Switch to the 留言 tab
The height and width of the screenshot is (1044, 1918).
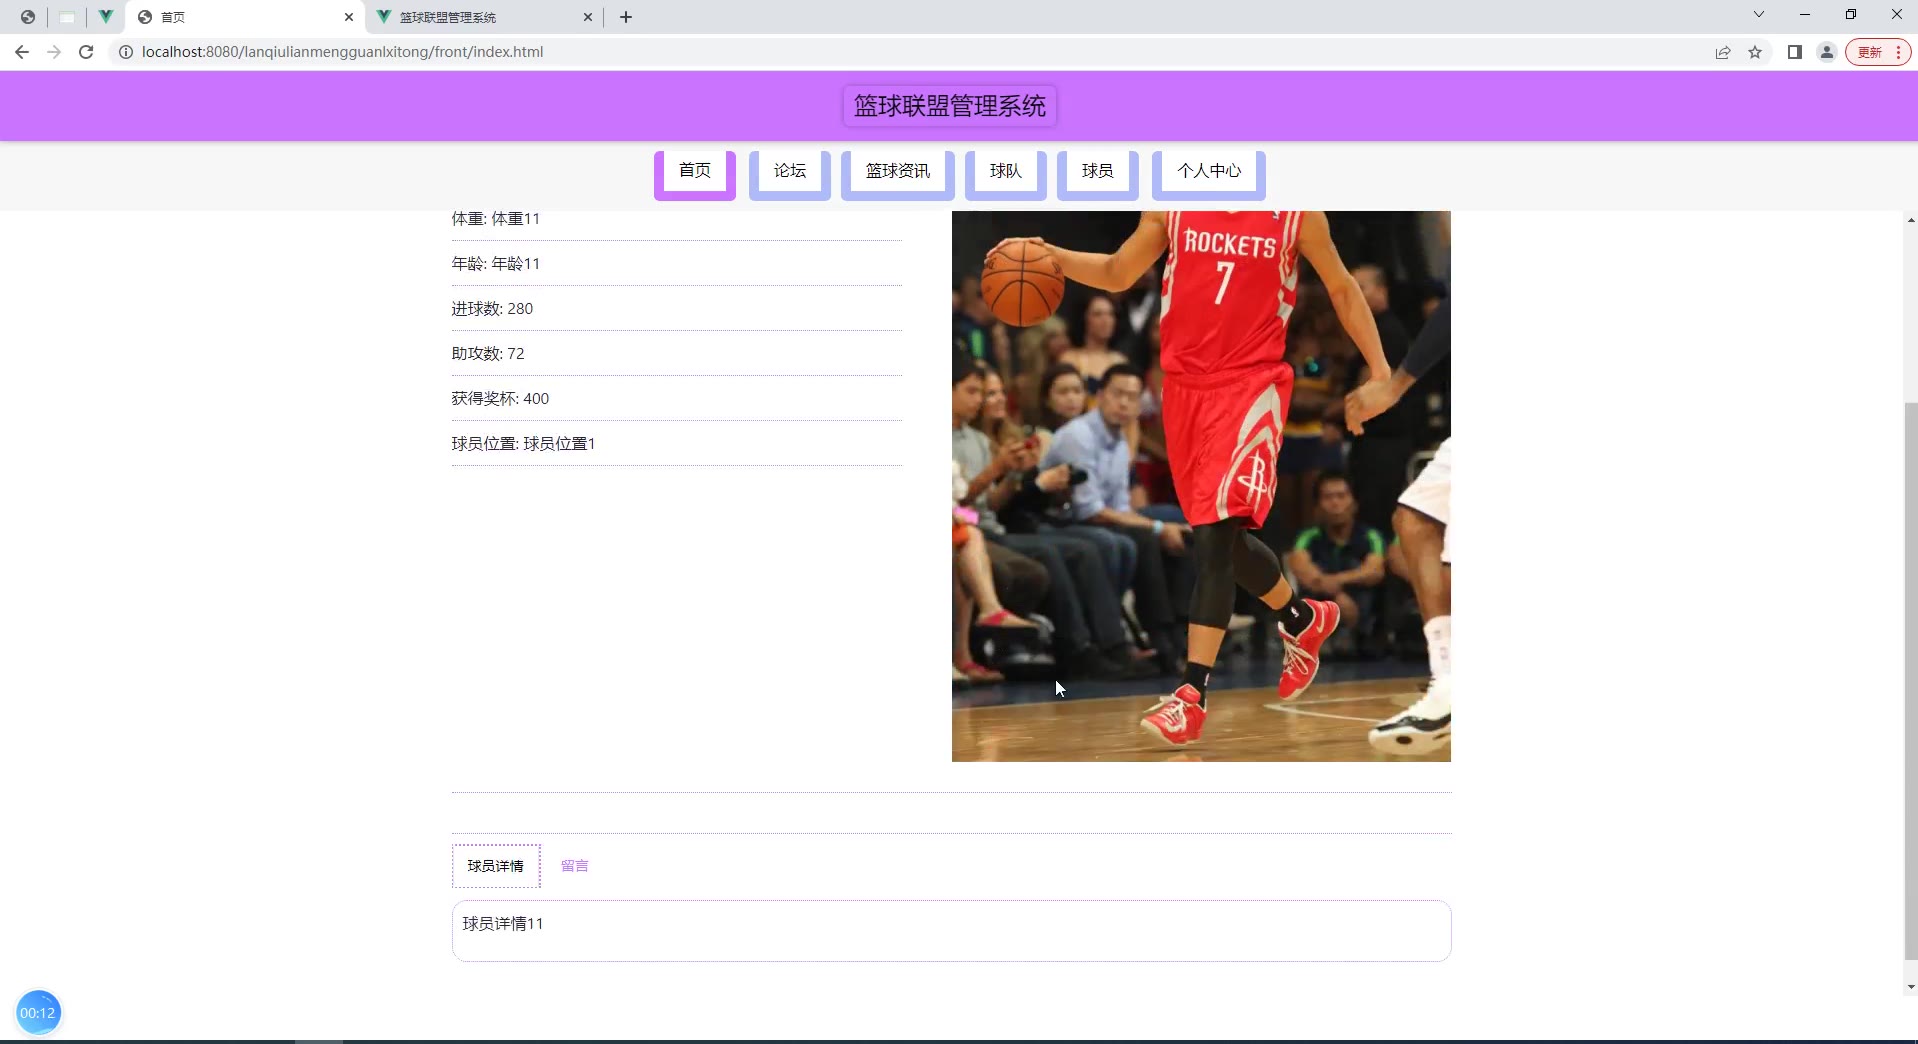575,866
